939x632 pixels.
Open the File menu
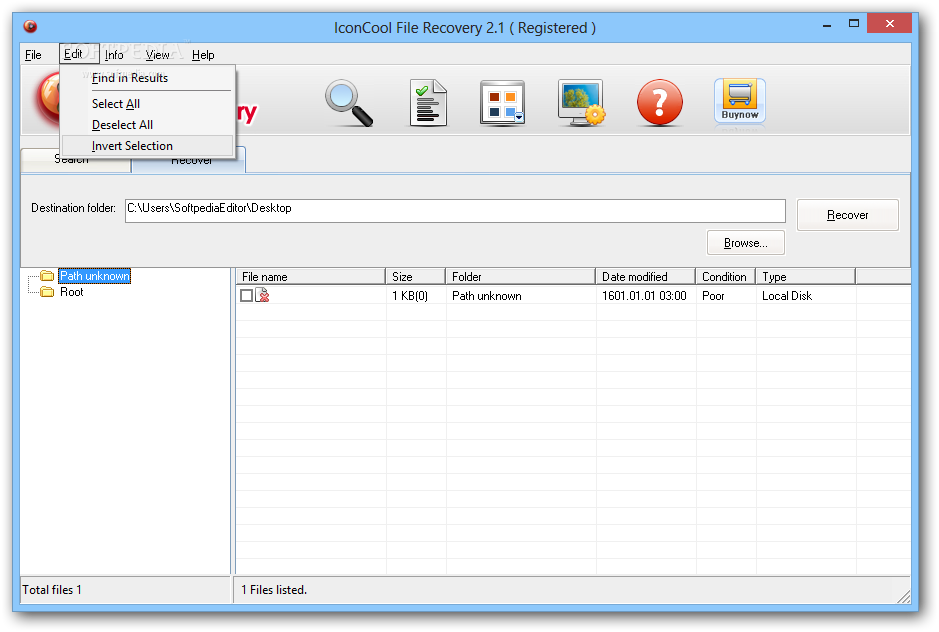tap(33, 55)
